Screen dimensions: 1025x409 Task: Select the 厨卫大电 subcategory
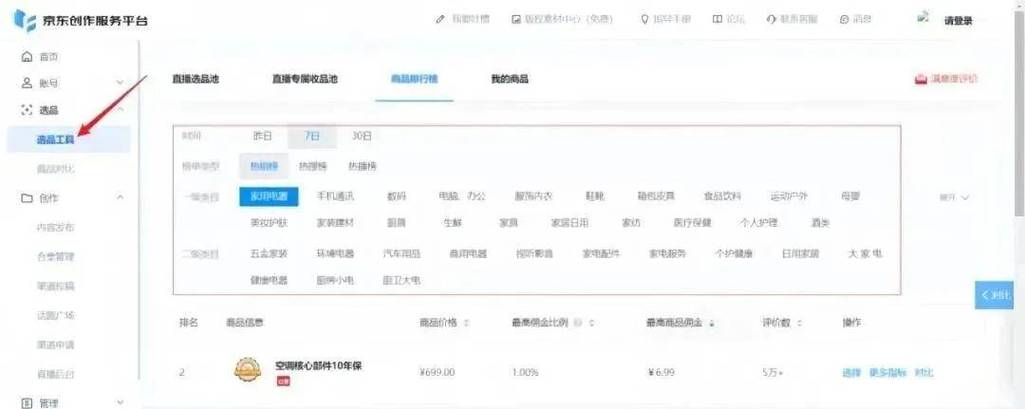(x=401, y=280)
